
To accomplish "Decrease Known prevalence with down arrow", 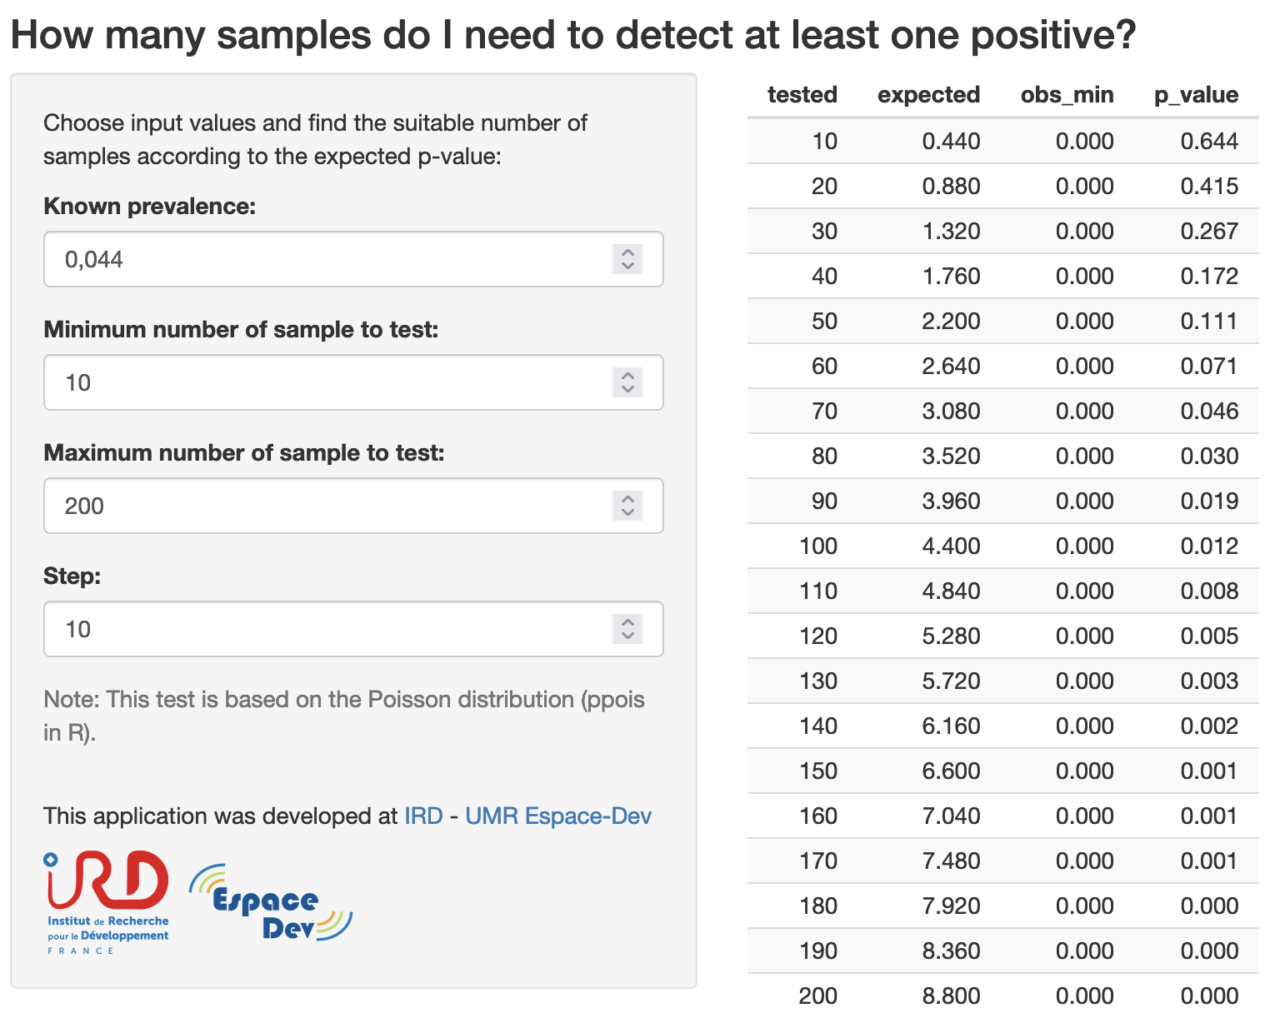I will tap(628, 266).
